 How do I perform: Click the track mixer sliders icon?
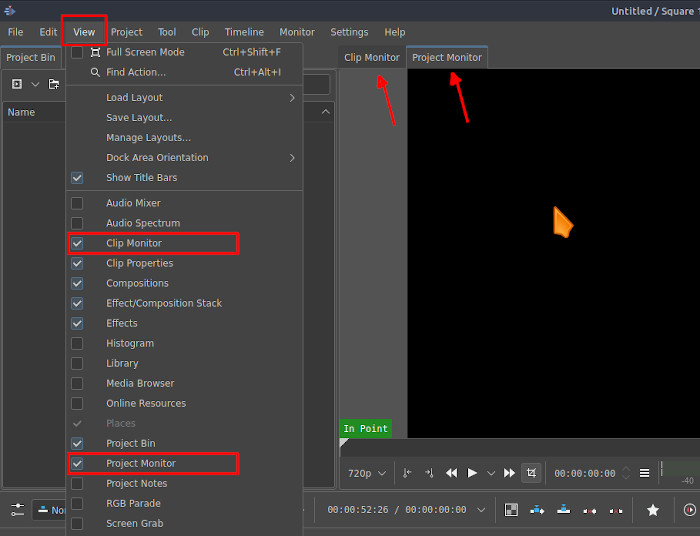click(x=17, y=510)
